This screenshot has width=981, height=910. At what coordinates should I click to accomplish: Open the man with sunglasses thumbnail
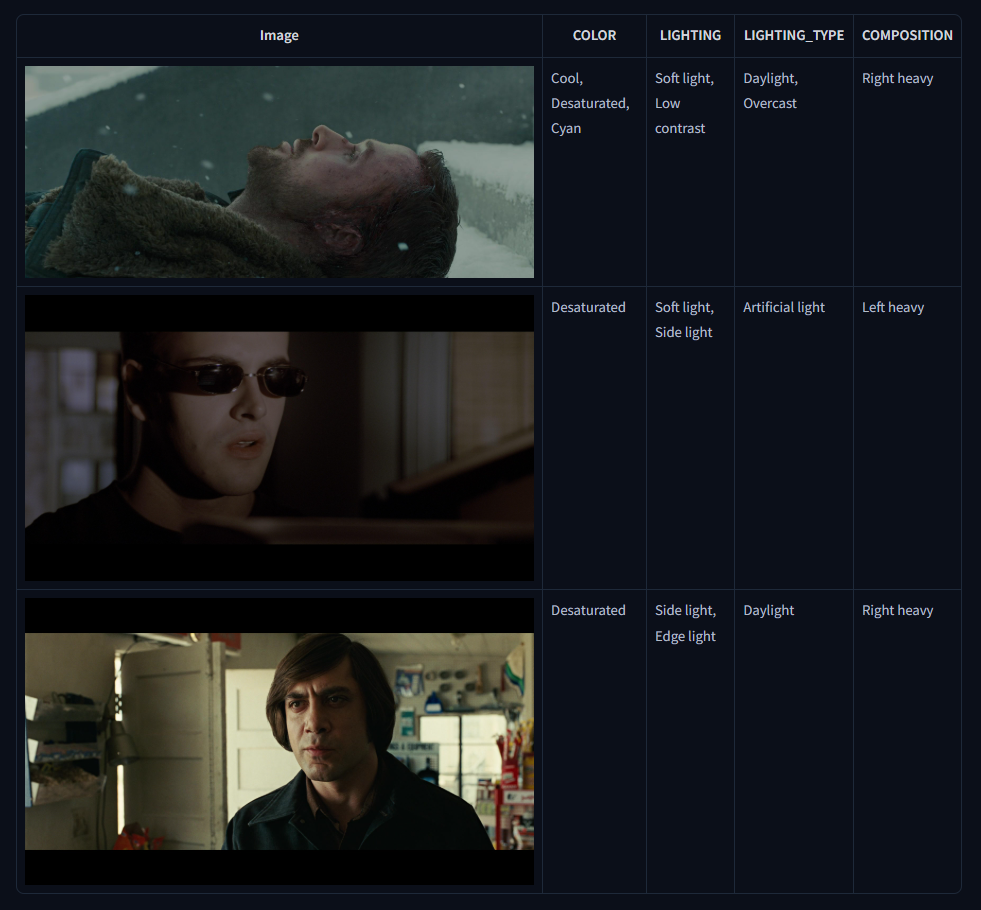(279, 438)
